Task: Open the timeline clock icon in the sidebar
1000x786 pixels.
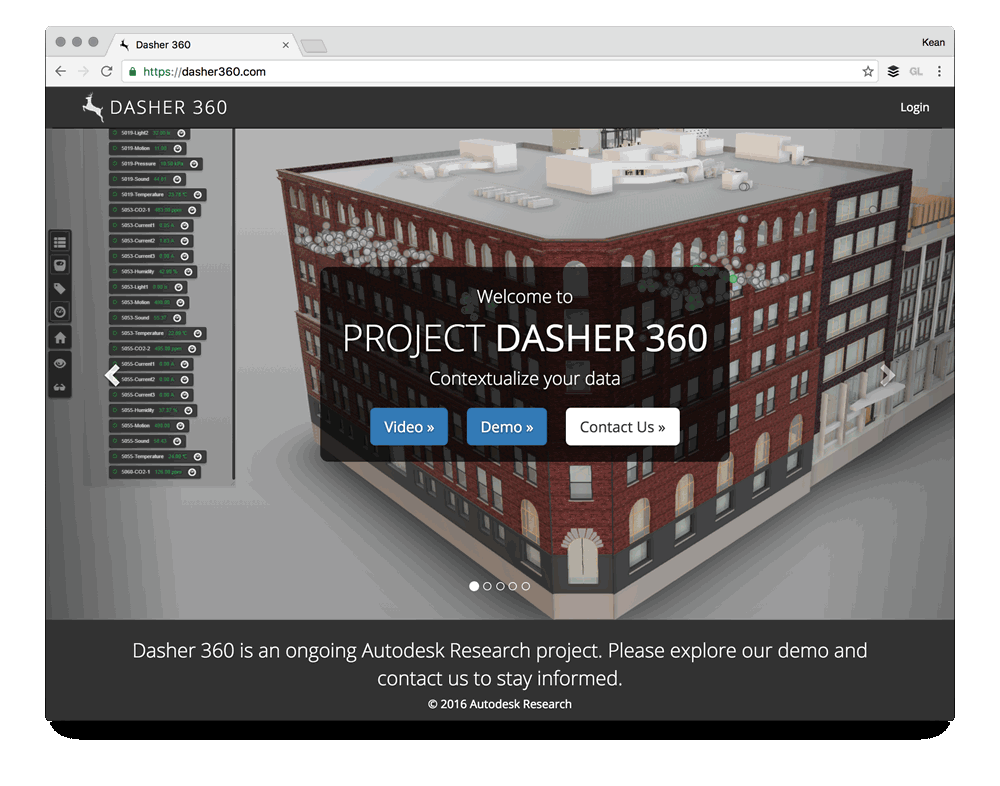Action: pyautogui.click(x=59, y=311)
